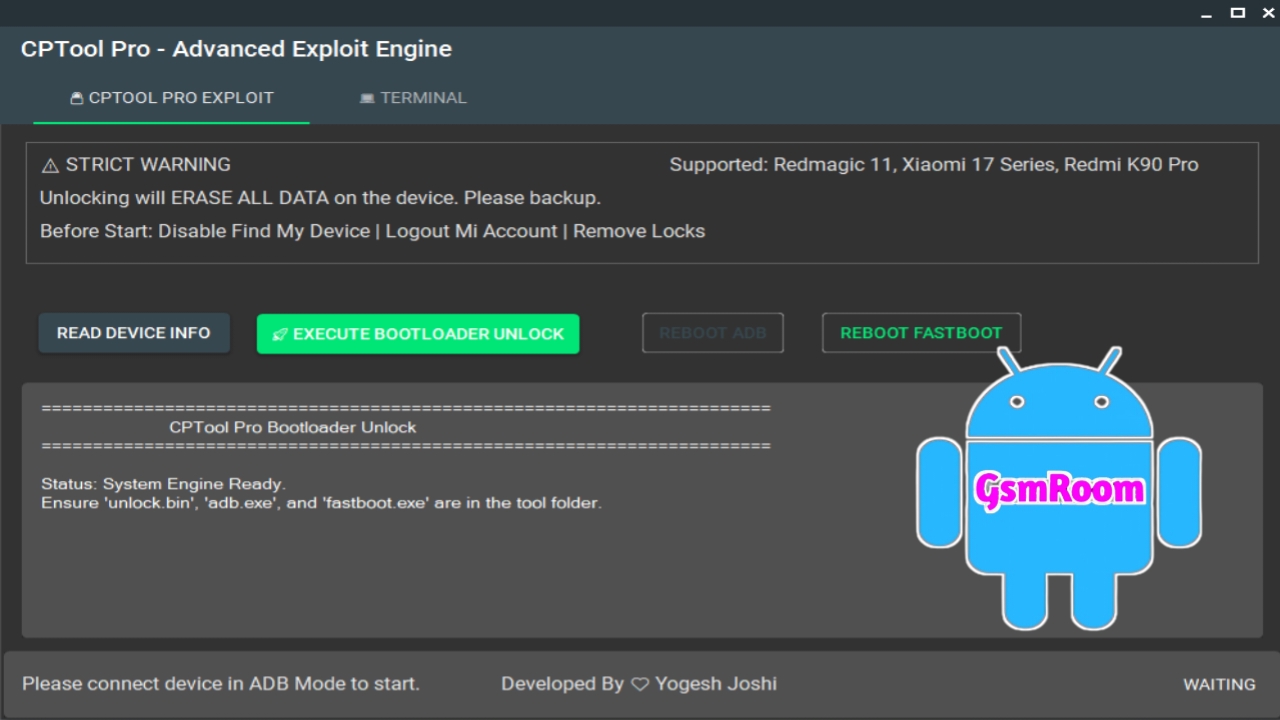Minimize the CPTool Pro window
Viewport: 1280px width, 720px height.
tap(1205, 13)
